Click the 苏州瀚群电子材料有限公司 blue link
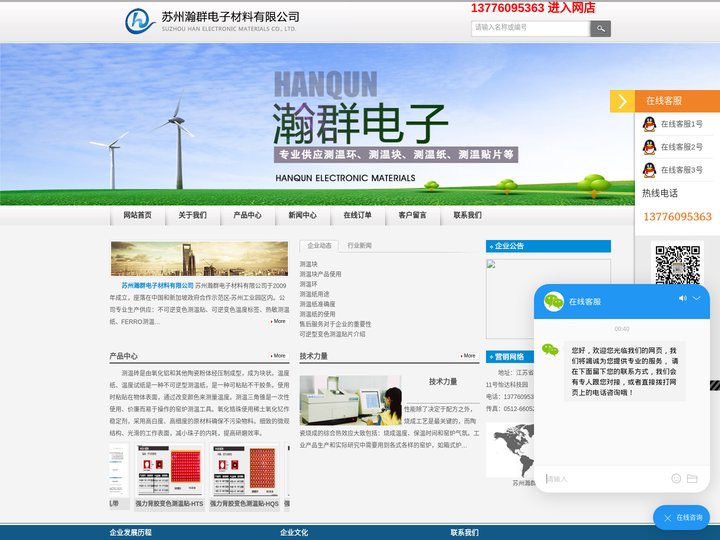The width and height of the screenshot is (720, 540). (158, 286)
